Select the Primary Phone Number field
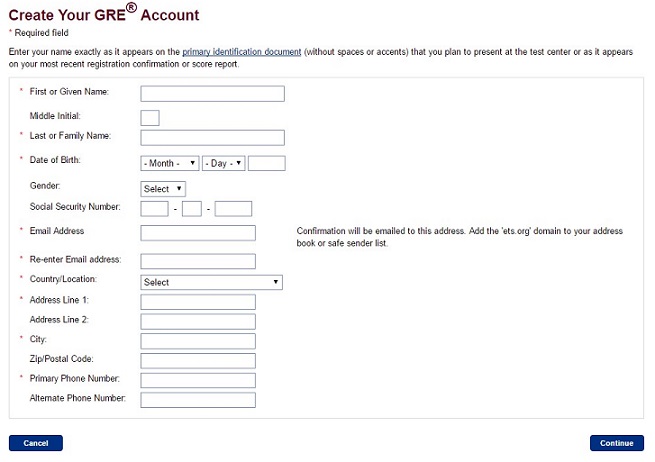655x462 pixels. [x=198, y=381]
